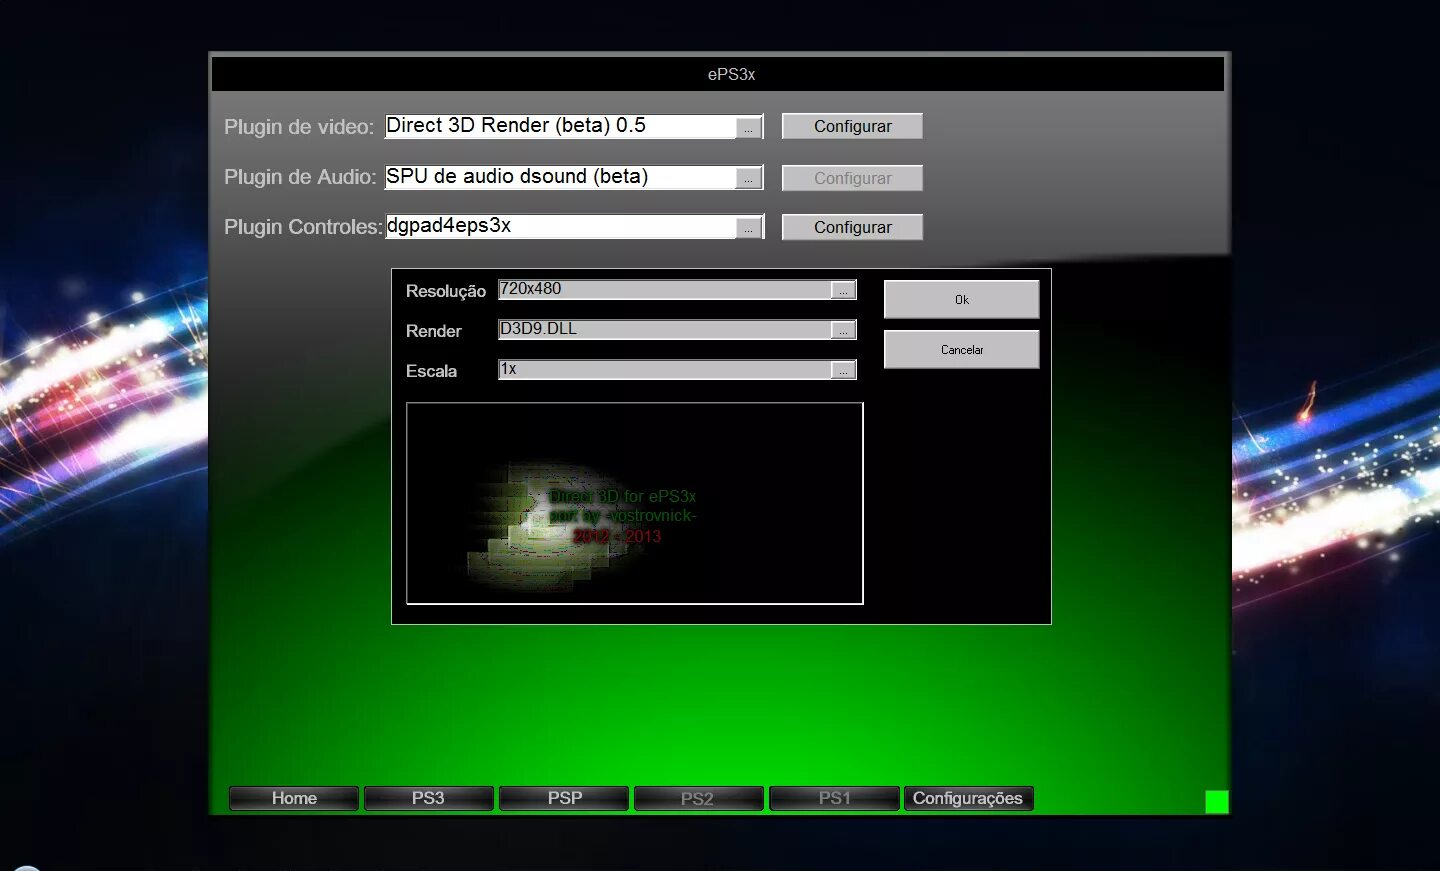Click the Resolução label
Image resolution: width=1440 pixels, height=871 pixels.
[x=446, y=291]
